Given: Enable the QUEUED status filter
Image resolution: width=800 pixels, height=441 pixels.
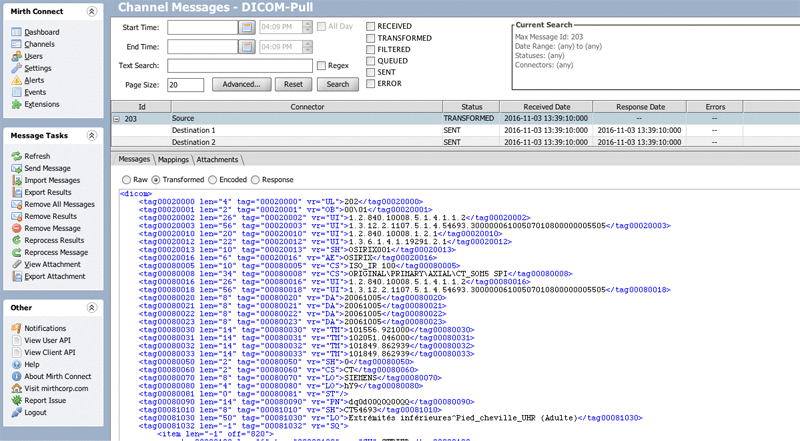Looking at the screenshot, I should tap(371, 61).
